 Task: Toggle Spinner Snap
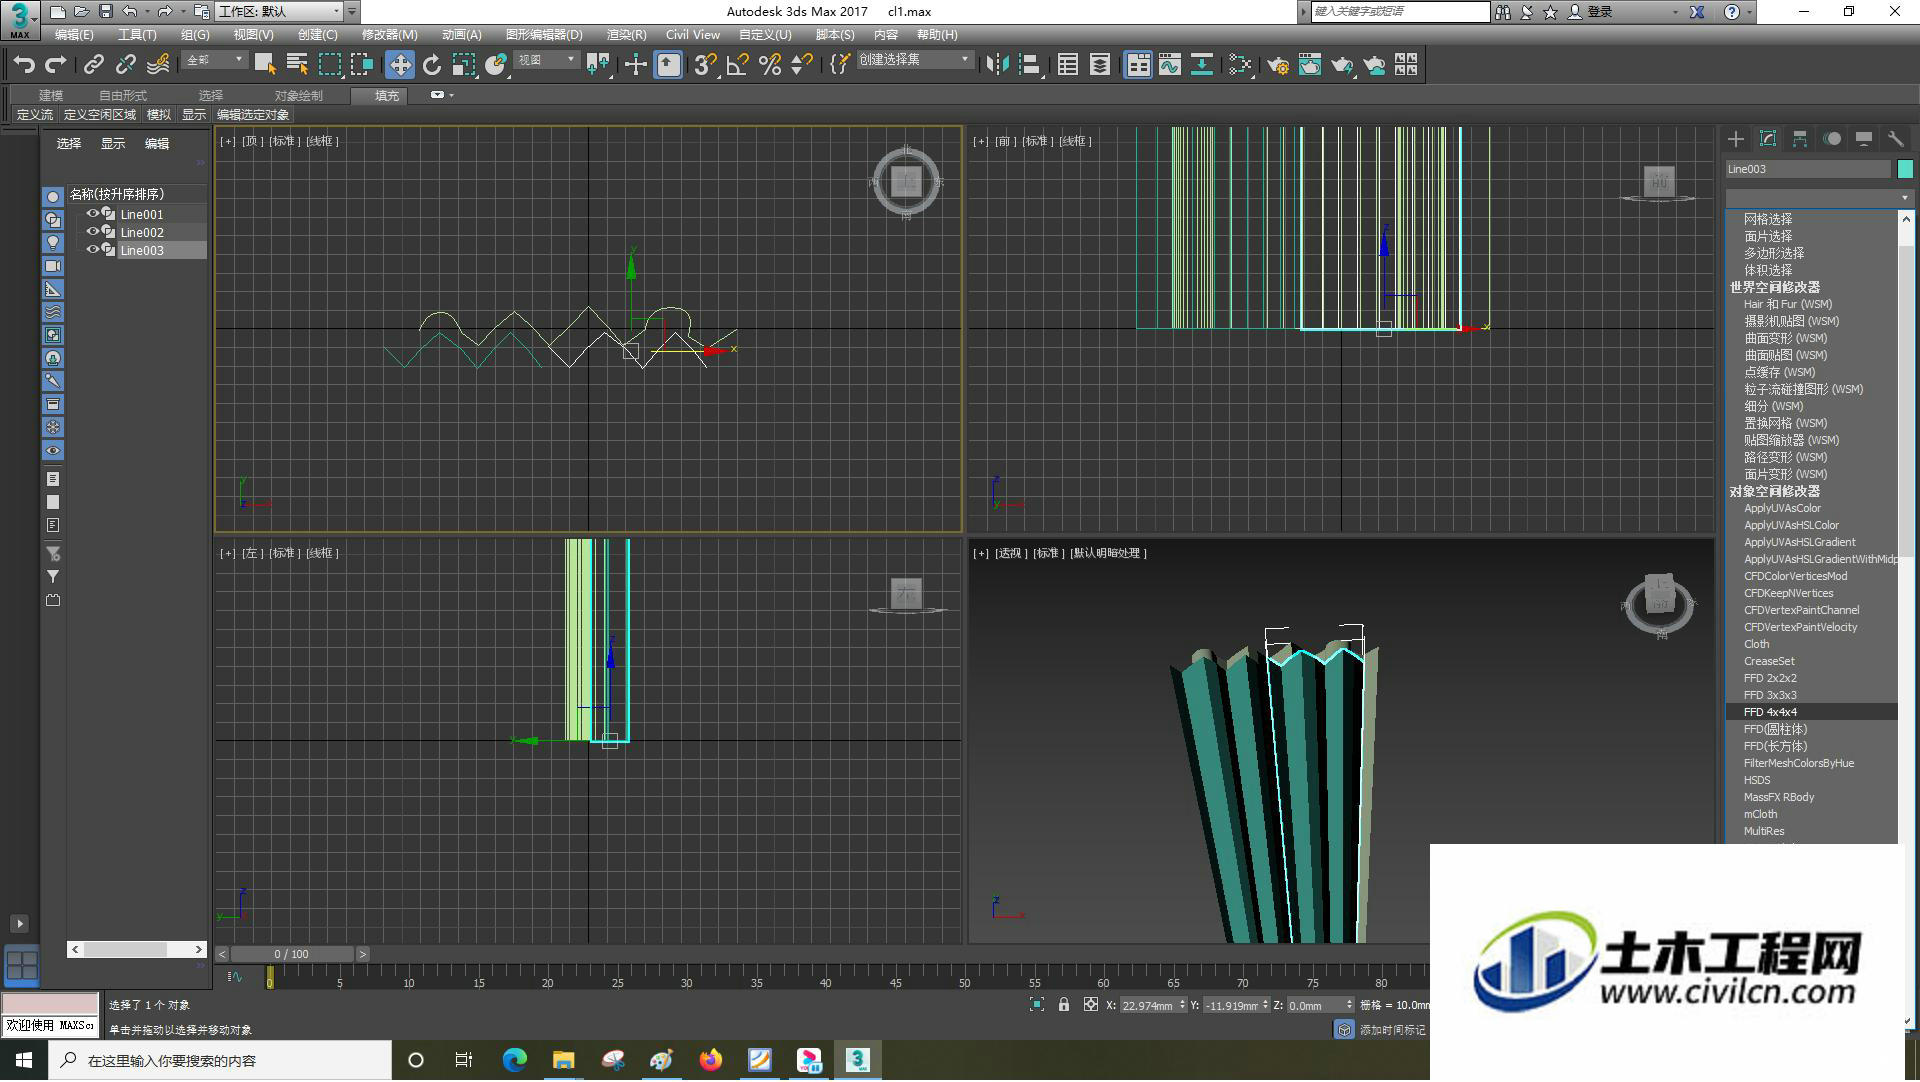point(802,65)
